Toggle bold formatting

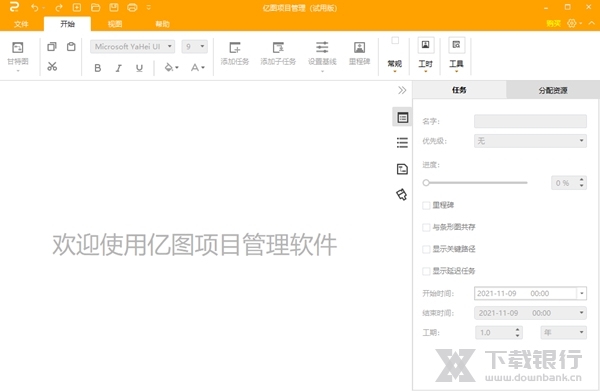pos(98,68)
